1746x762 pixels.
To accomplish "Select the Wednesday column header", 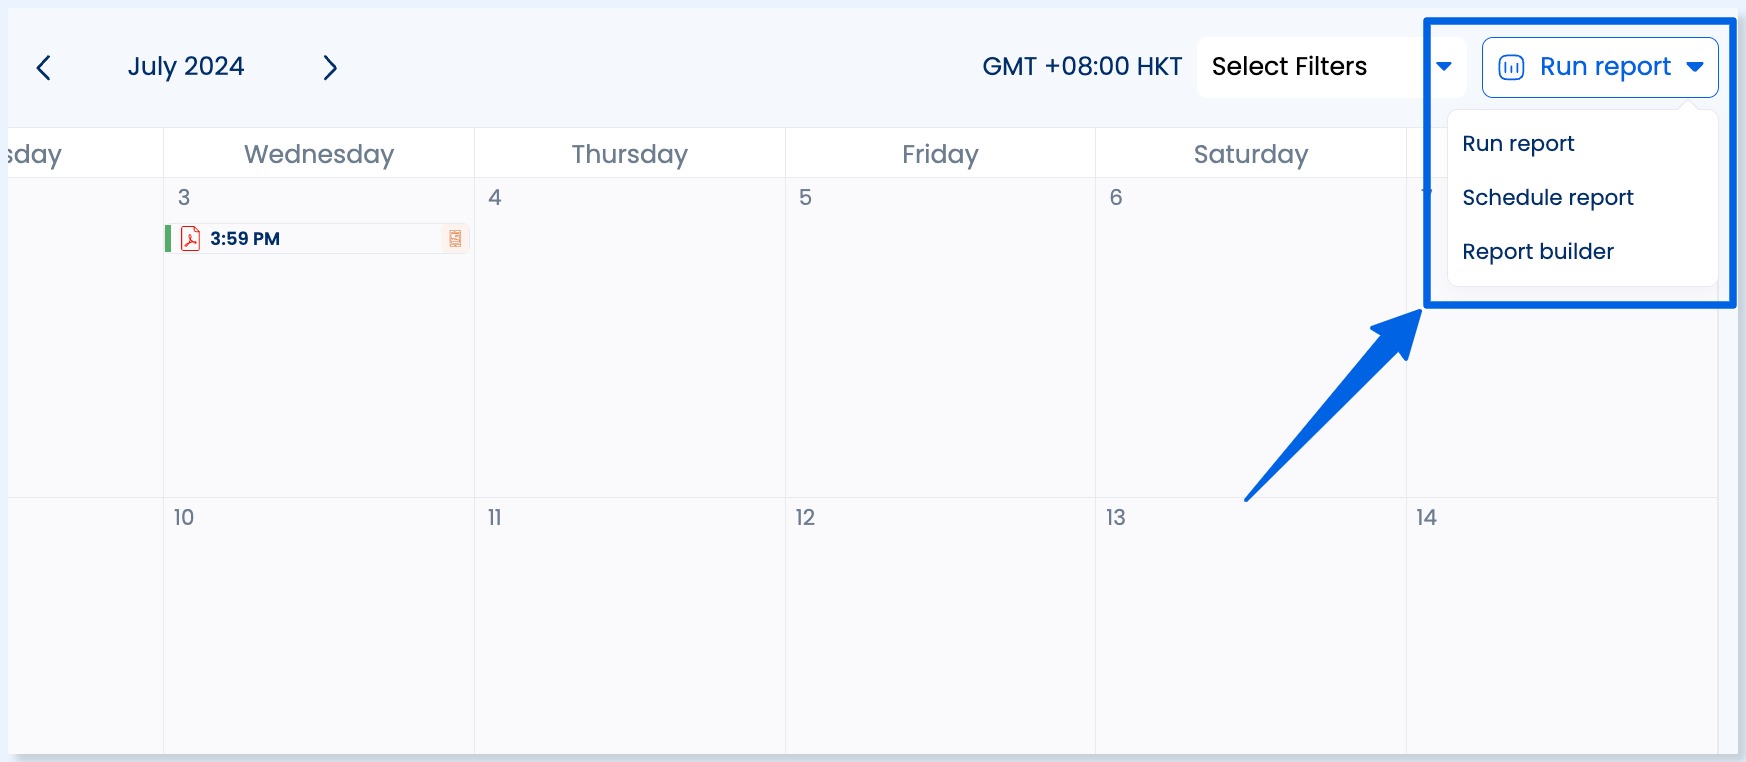I will pyautogui.click(x=318, y=153).
